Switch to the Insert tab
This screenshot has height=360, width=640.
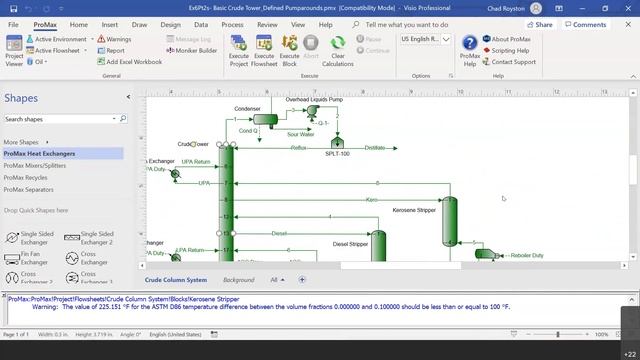109,24
